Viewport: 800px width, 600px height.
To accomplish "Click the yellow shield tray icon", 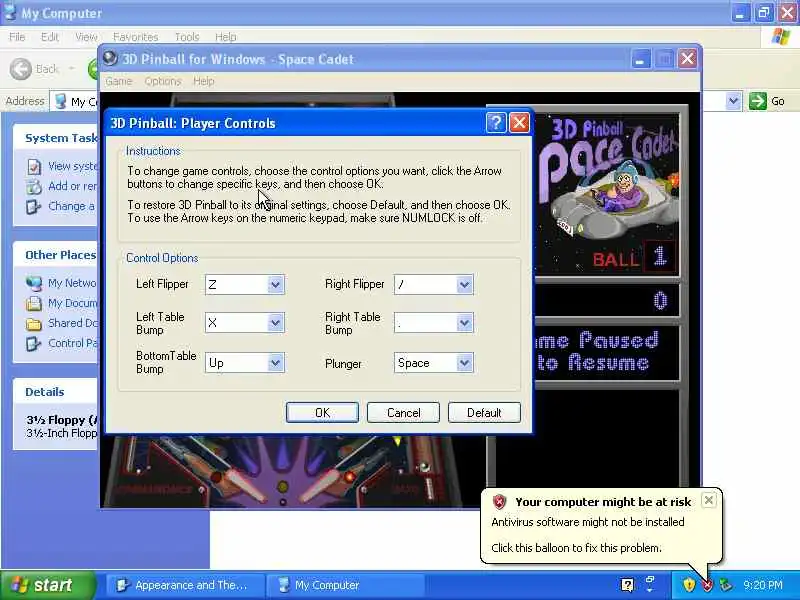I will click(690, 585).
